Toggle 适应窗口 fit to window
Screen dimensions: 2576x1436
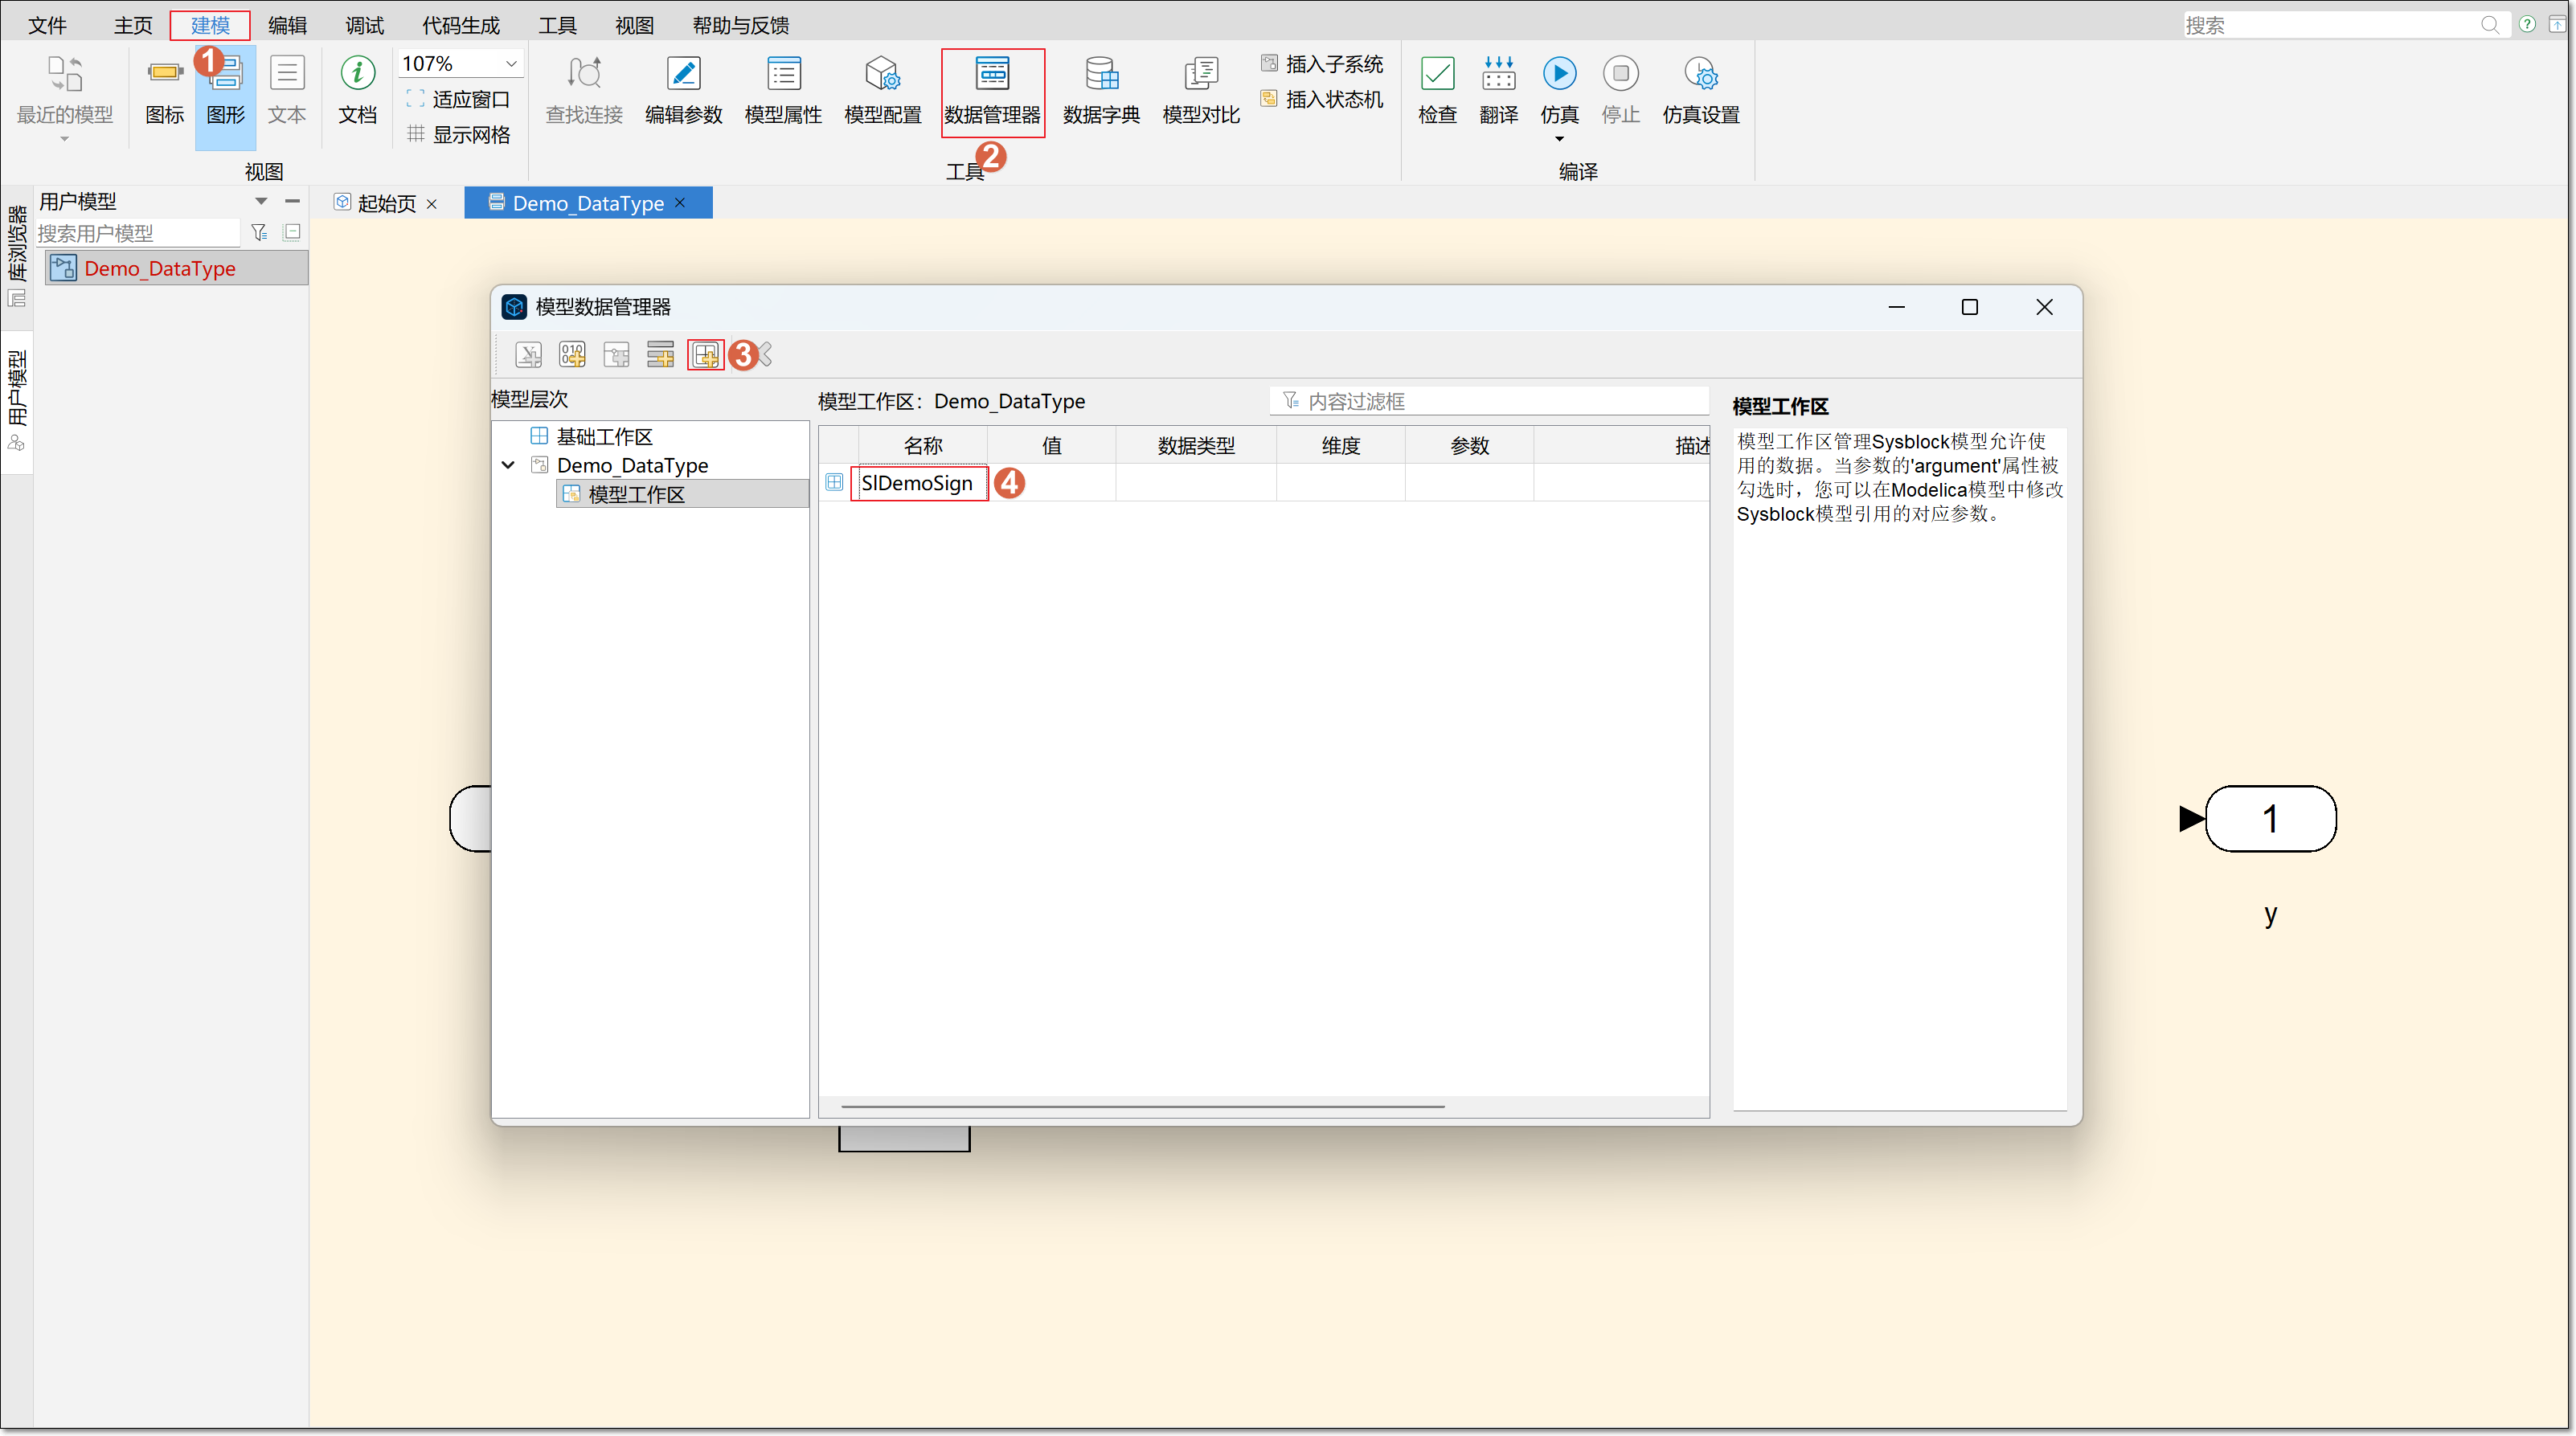coord(459,99)
